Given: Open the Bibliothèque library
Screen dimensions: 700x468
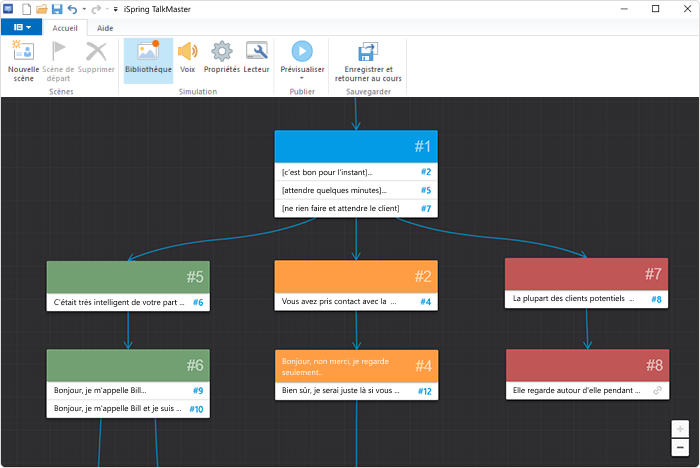Looking at the screenshot, I should tap(148, 60).
